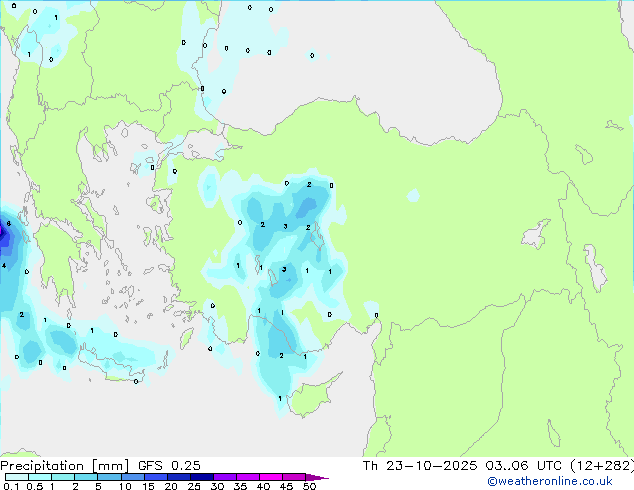This screenshot has width=634, height=490.
Task: Click the '6' precipitation value on map
Action: point(8,224)
